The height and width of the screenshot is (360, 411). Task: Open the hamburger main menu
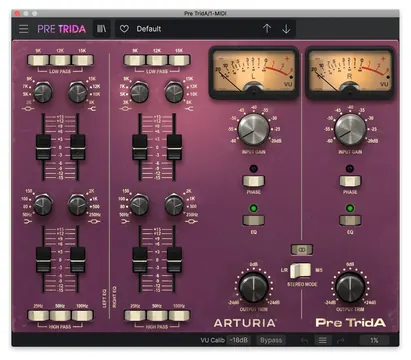point(23,29)
